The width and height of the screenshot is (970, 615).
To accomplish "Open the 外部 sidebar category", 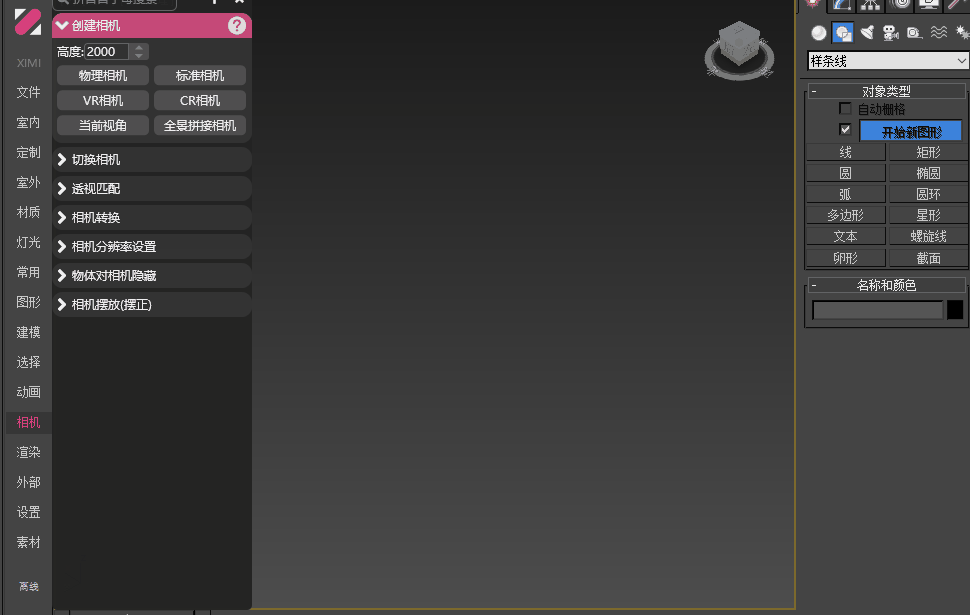I will pos(28,482).
